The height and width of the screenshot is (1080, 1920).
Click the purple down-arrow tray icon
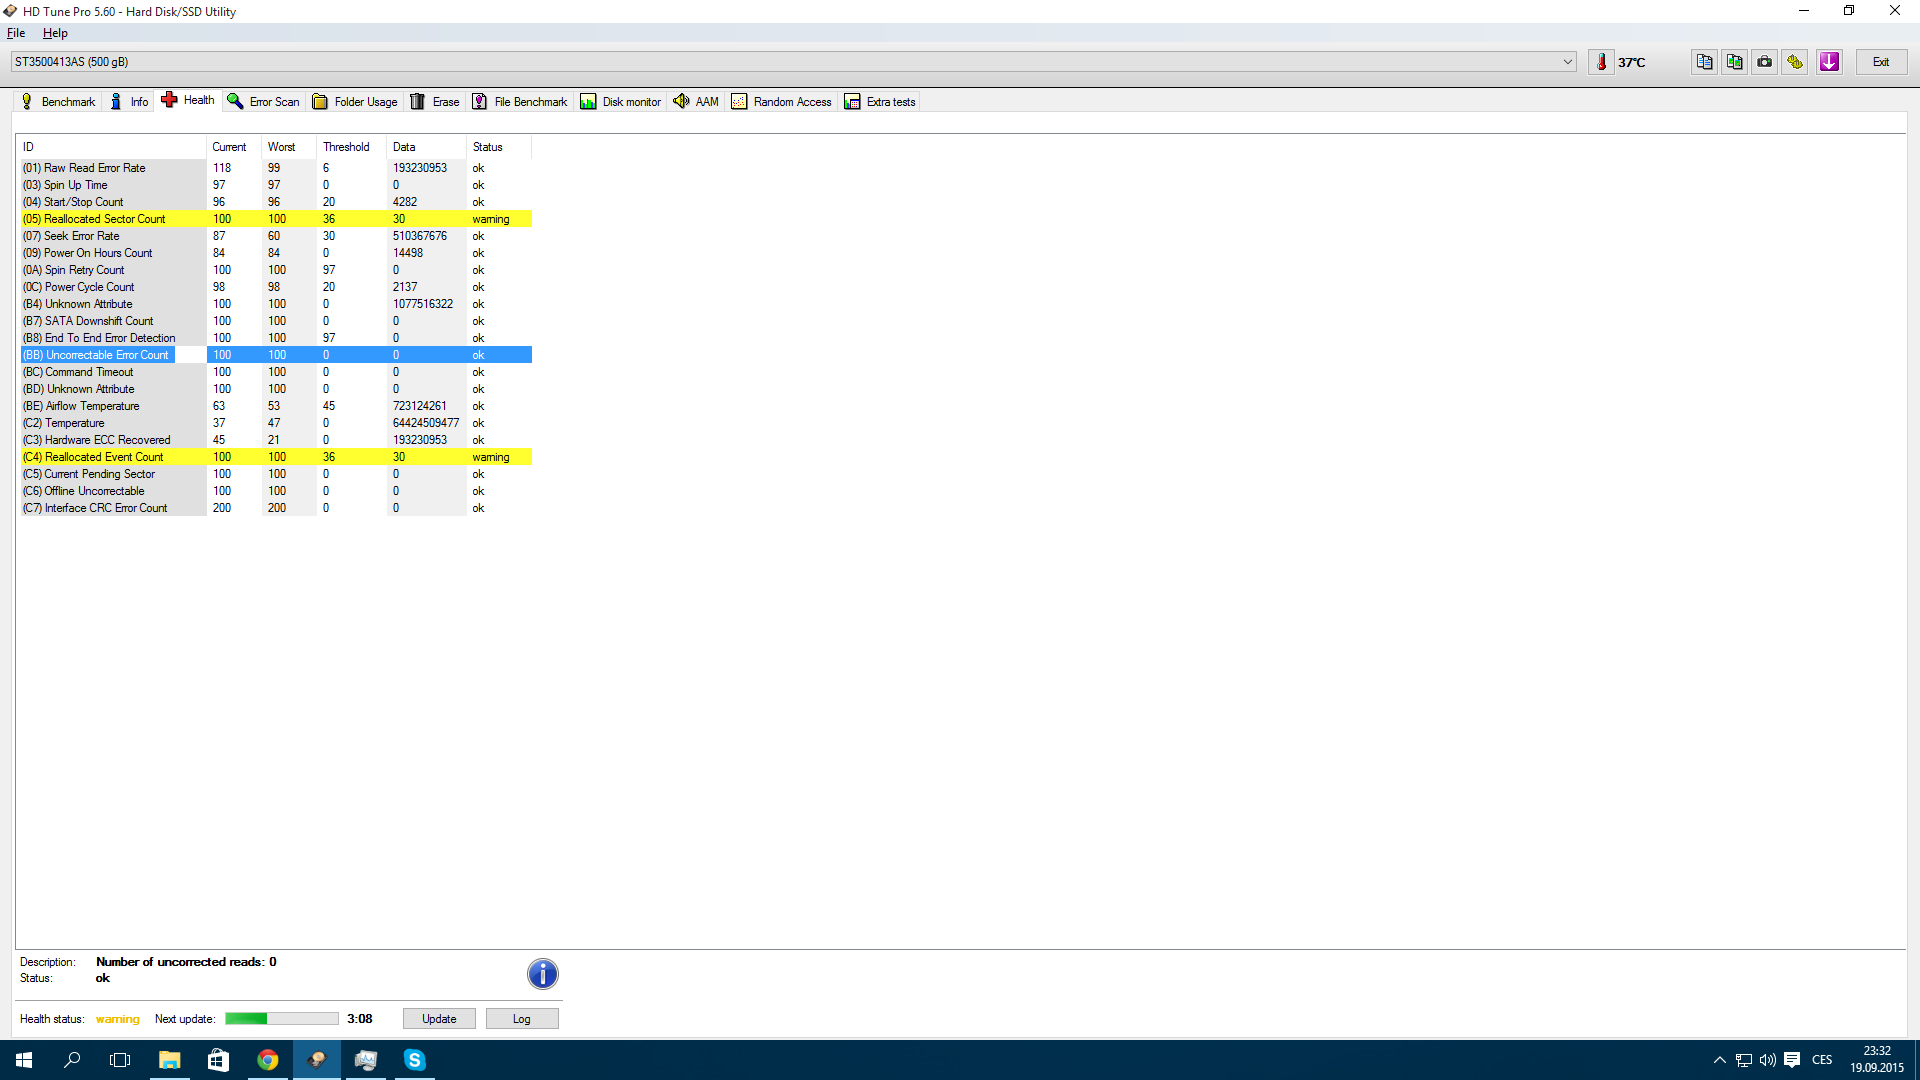(x=1829, y=62)
